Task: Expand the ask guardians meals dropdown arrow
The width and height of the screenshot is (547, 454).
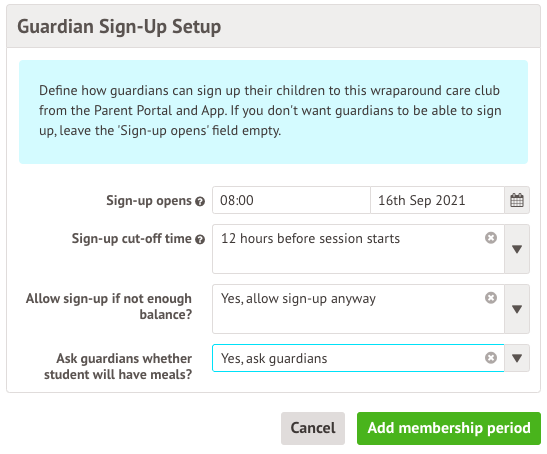Action: [517, 358]
